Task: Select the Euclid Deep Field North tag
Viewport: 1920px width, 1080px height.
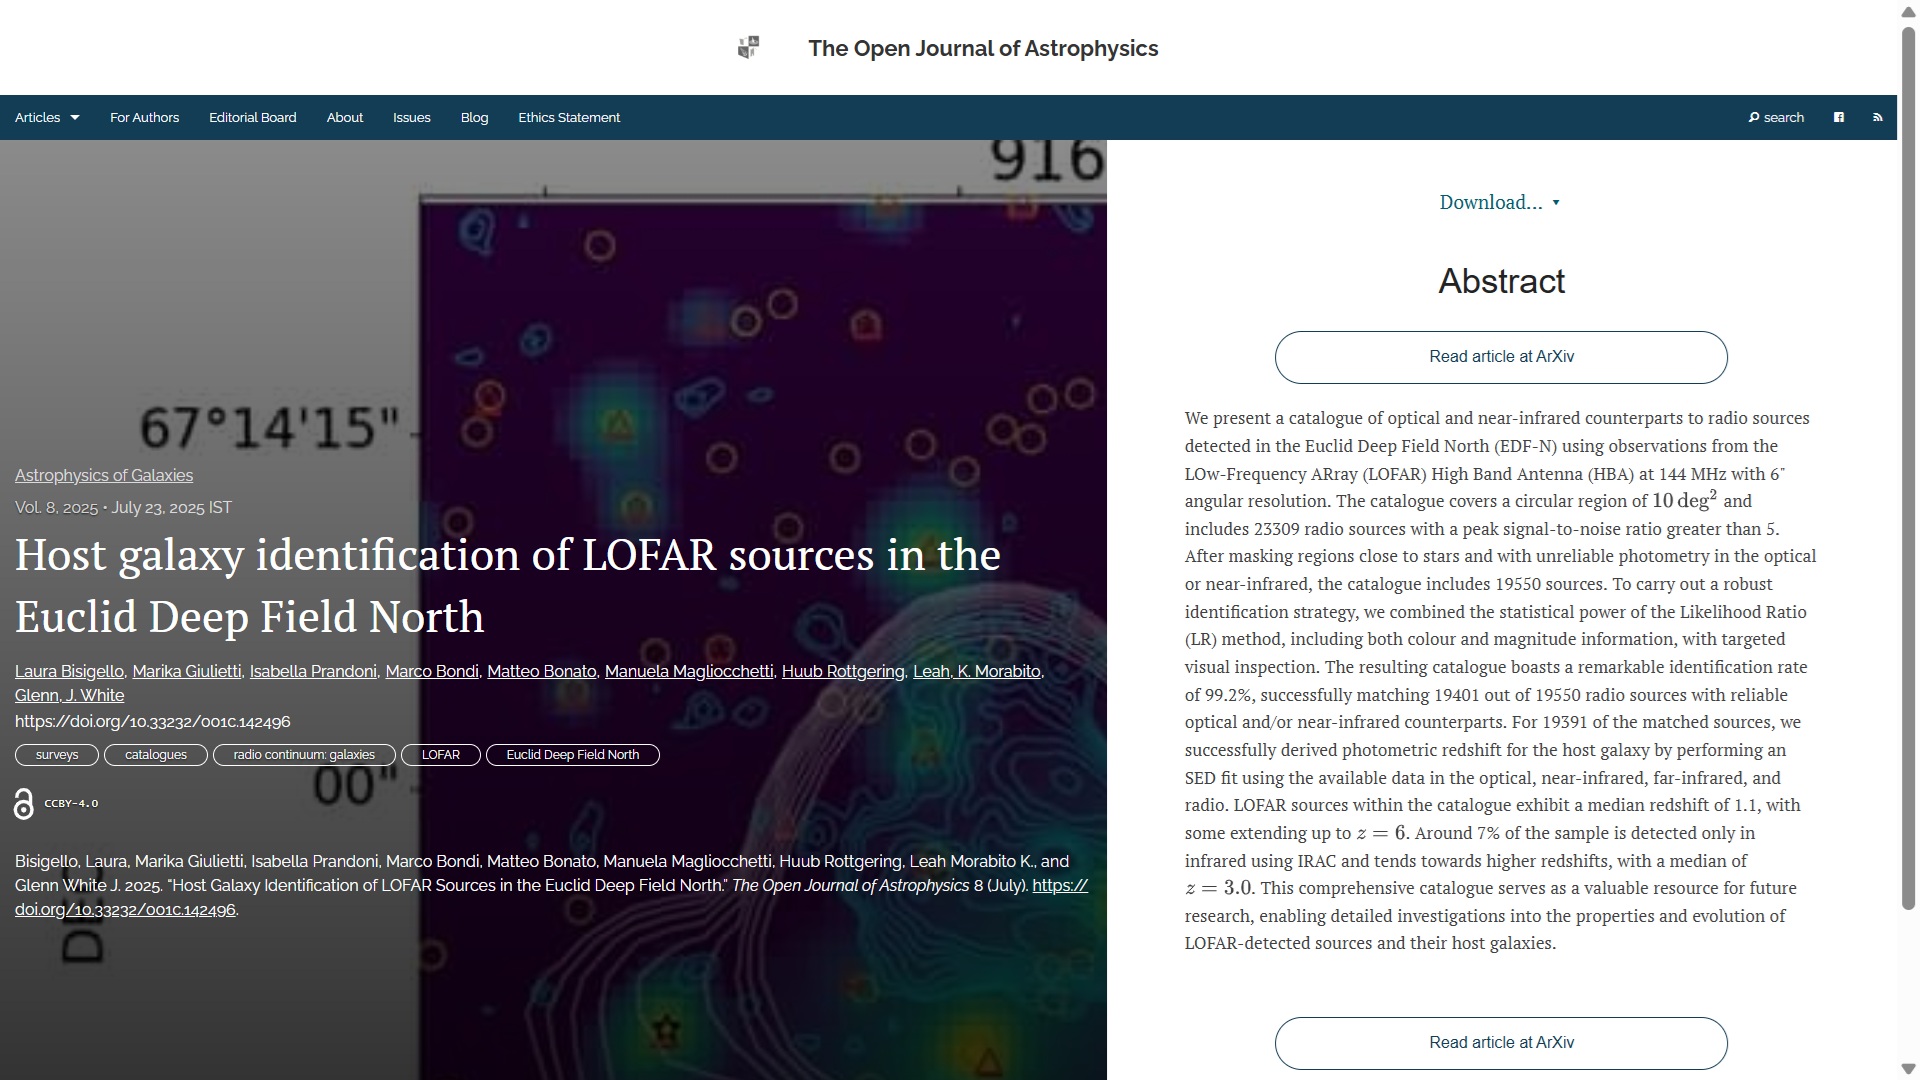Action: pyautogui.click(x=572, y=755)
